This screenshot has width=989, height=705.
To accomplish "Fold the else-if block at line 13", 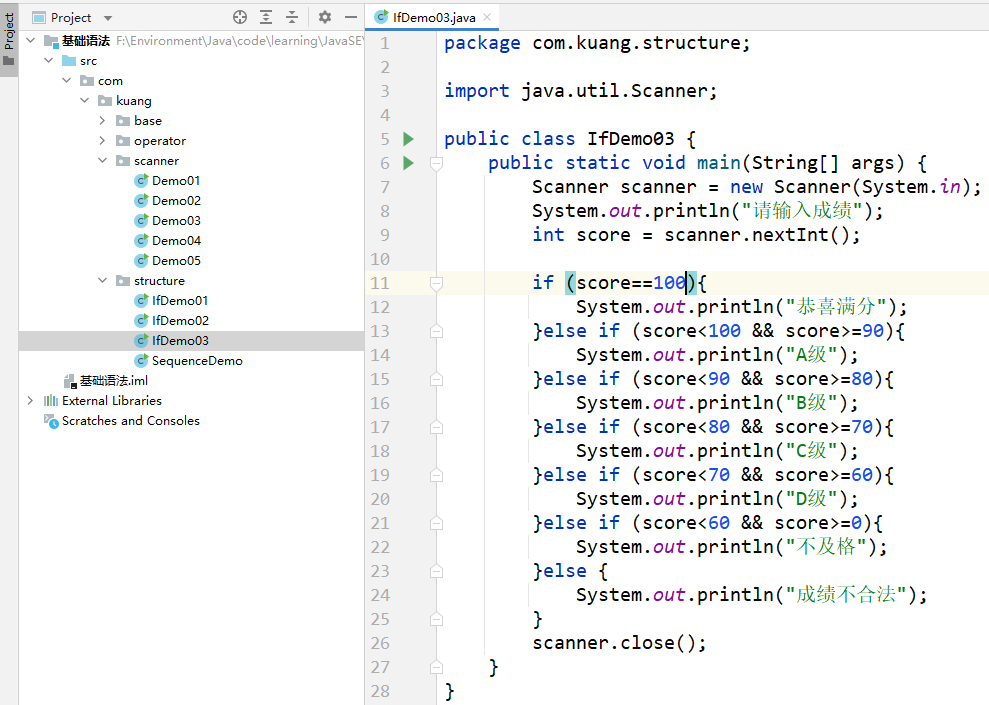I will 436,331.
